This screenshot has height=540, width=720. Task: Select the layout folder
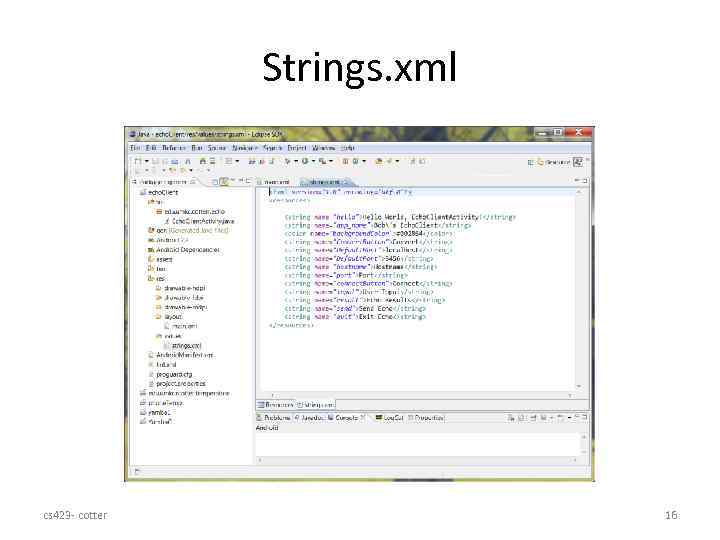click(x=169, y=317)
